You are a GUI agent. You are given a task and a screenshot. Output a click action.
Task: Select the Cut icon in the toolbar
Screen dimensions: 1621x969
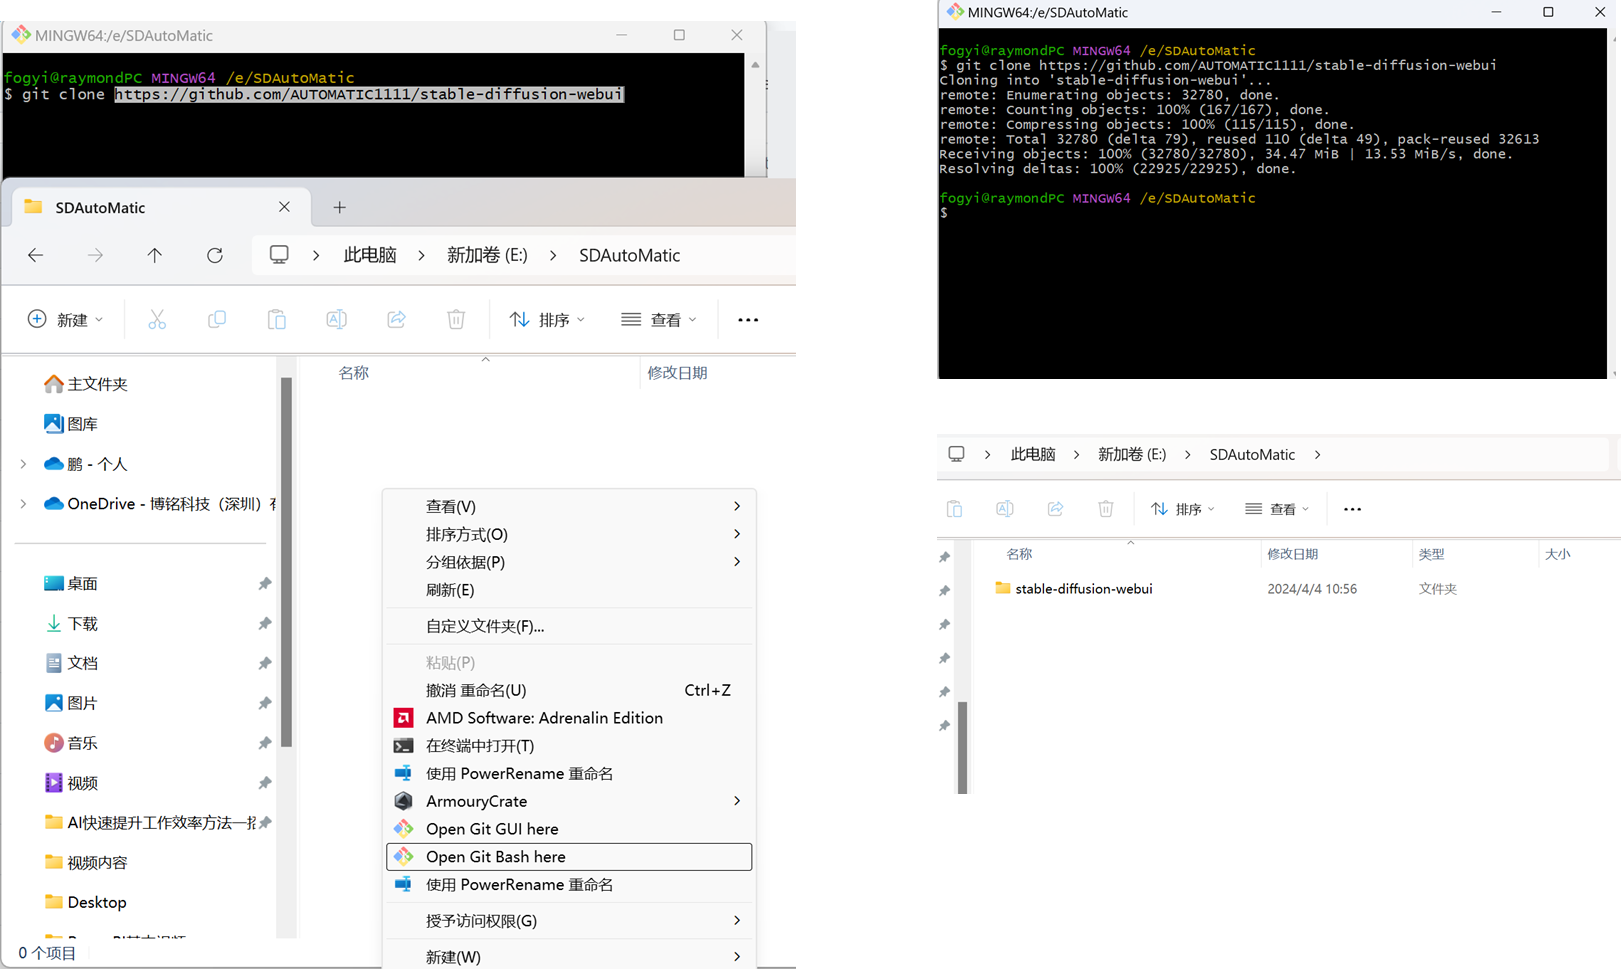tap(157, 319)
